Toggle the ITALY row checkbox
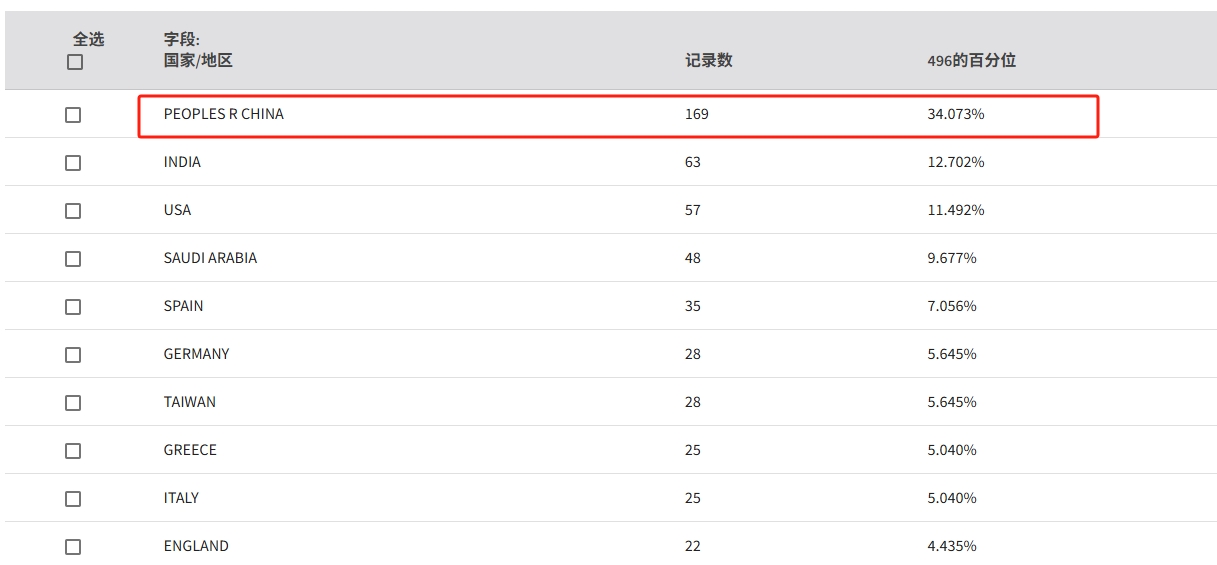Image resolution: width=1217 pixels, height=565 pixels. [x=73, y=499]
